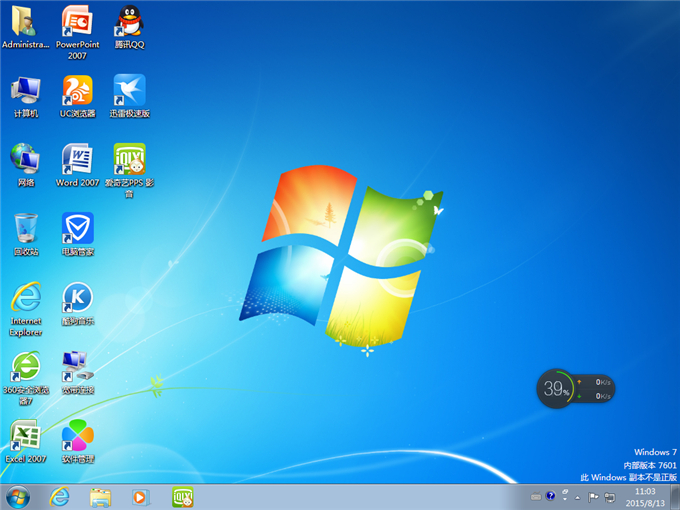
Task: Select the 回收站 Recycle Bin icon
Action: pyautogui.click(x=26, y=234)
